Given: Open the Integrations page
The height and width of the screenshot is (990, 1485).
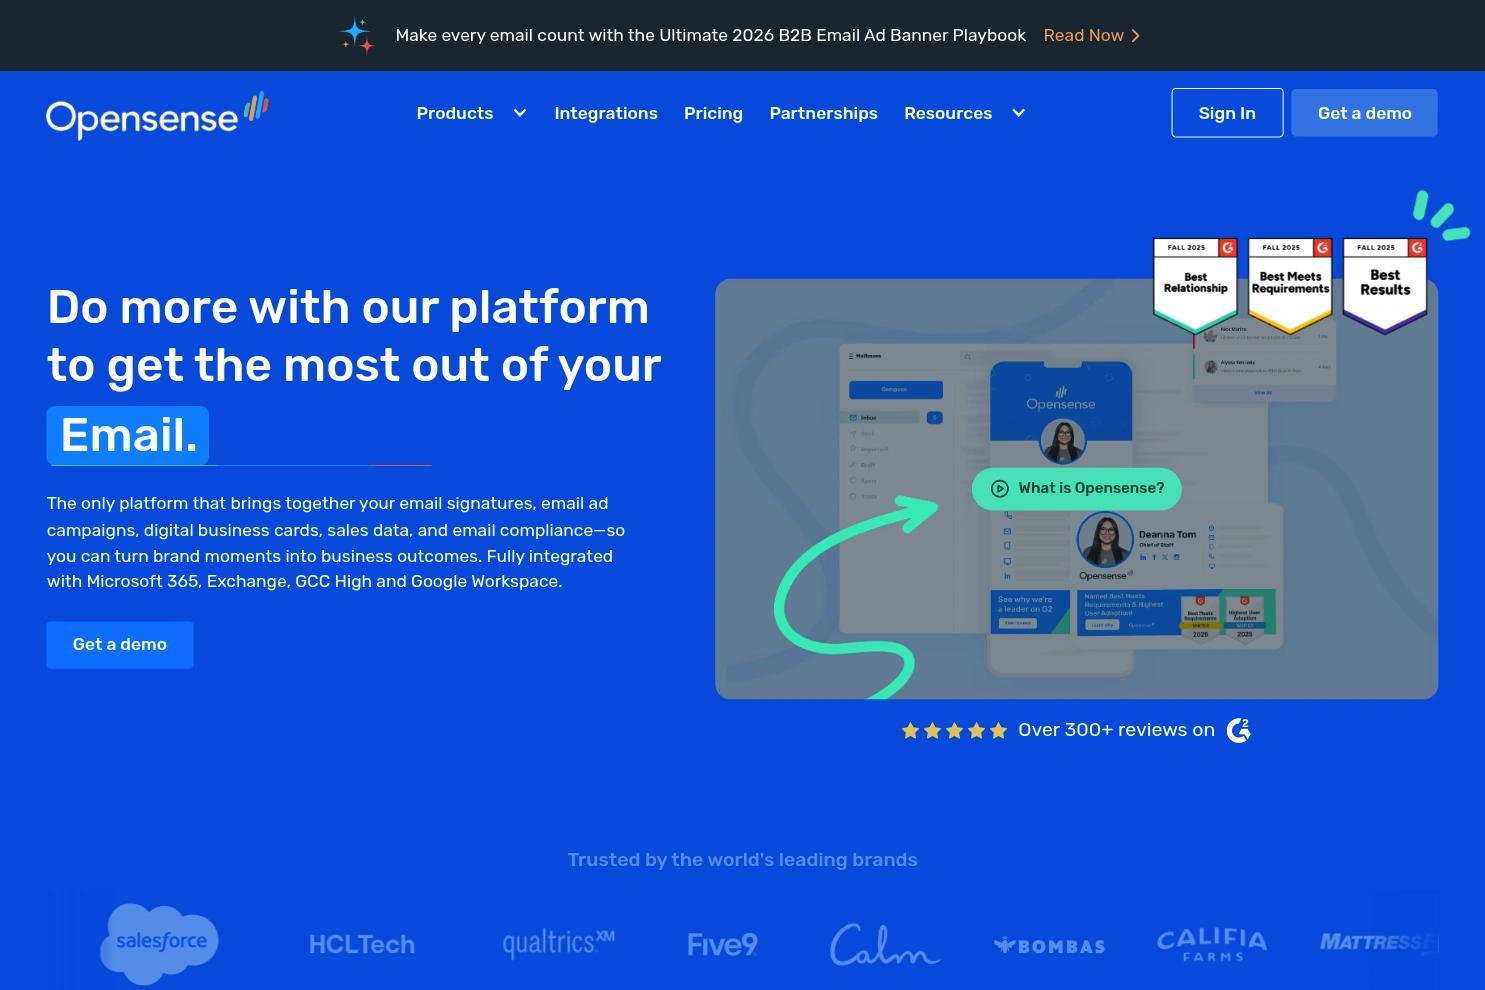Looking at the screenshot, I should point(606,113).
